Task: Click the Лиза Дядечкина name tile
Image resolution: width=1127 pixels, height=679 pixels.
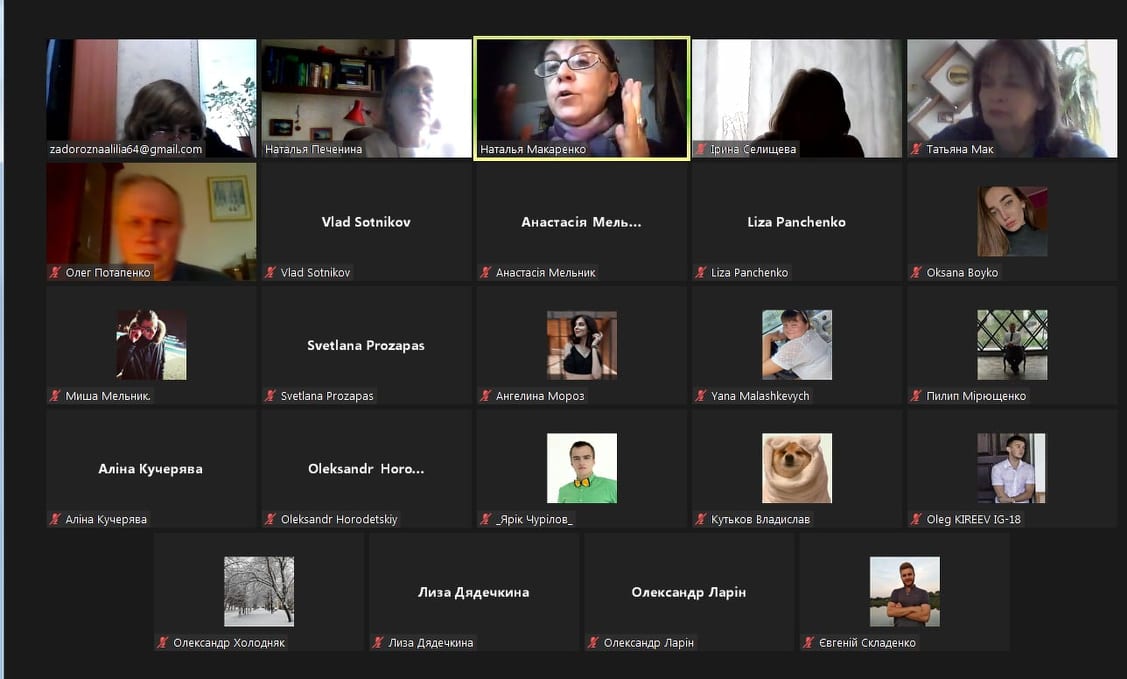Action: [473, 592]
